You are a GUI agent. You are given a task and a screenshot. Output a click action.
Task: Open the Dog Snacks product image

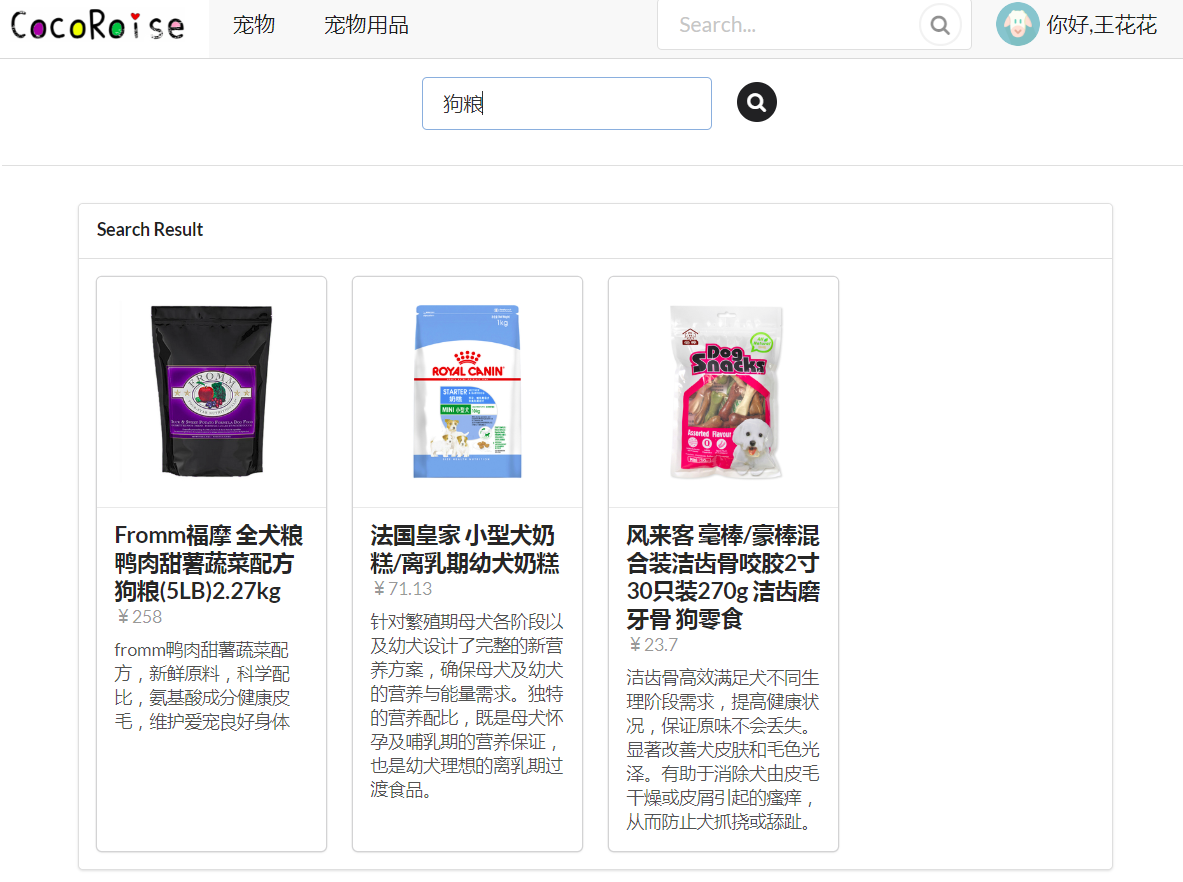coord(725,391)
